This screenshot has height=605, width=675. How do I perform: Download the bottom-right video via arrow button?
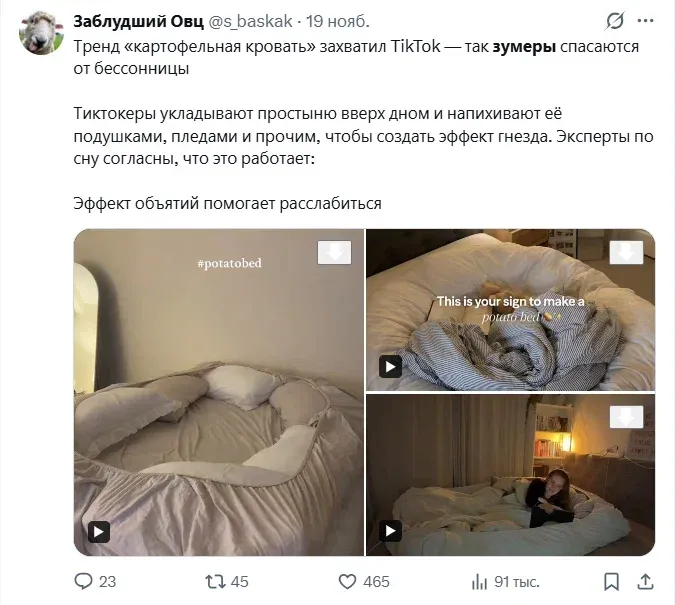(626, 417)
